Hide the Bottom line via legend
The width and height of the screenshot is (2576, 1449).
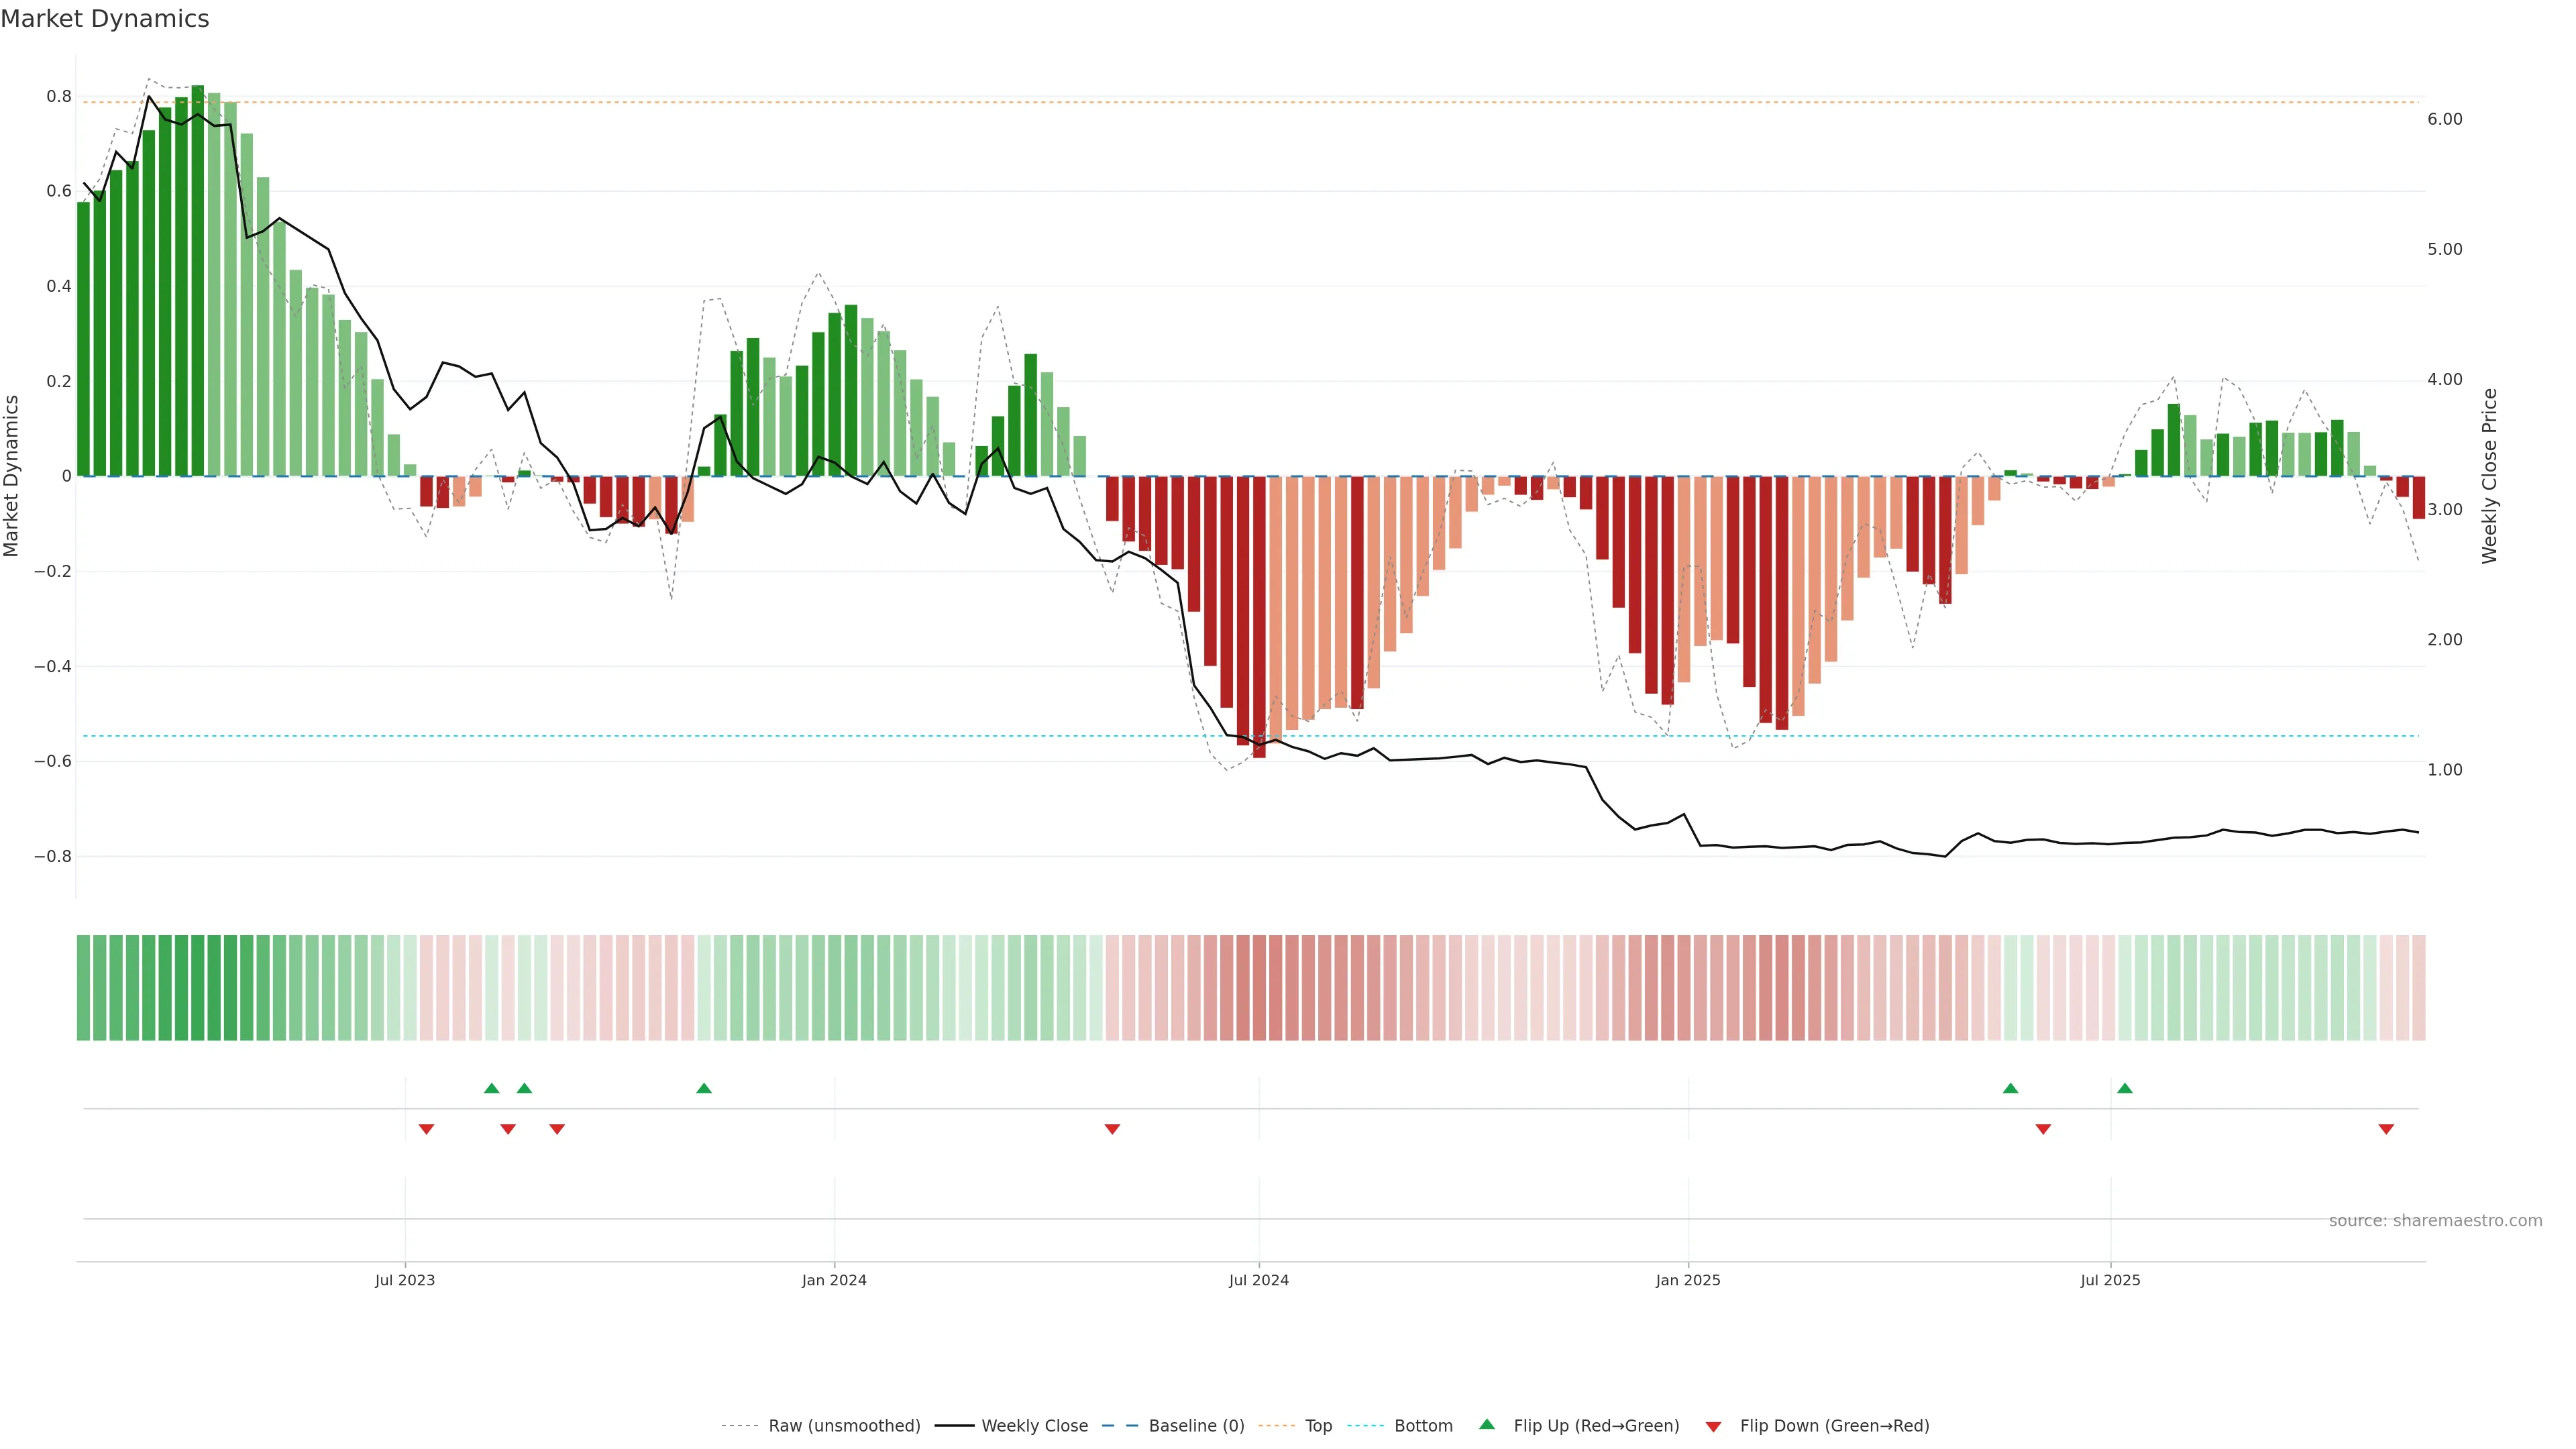1423,1426
